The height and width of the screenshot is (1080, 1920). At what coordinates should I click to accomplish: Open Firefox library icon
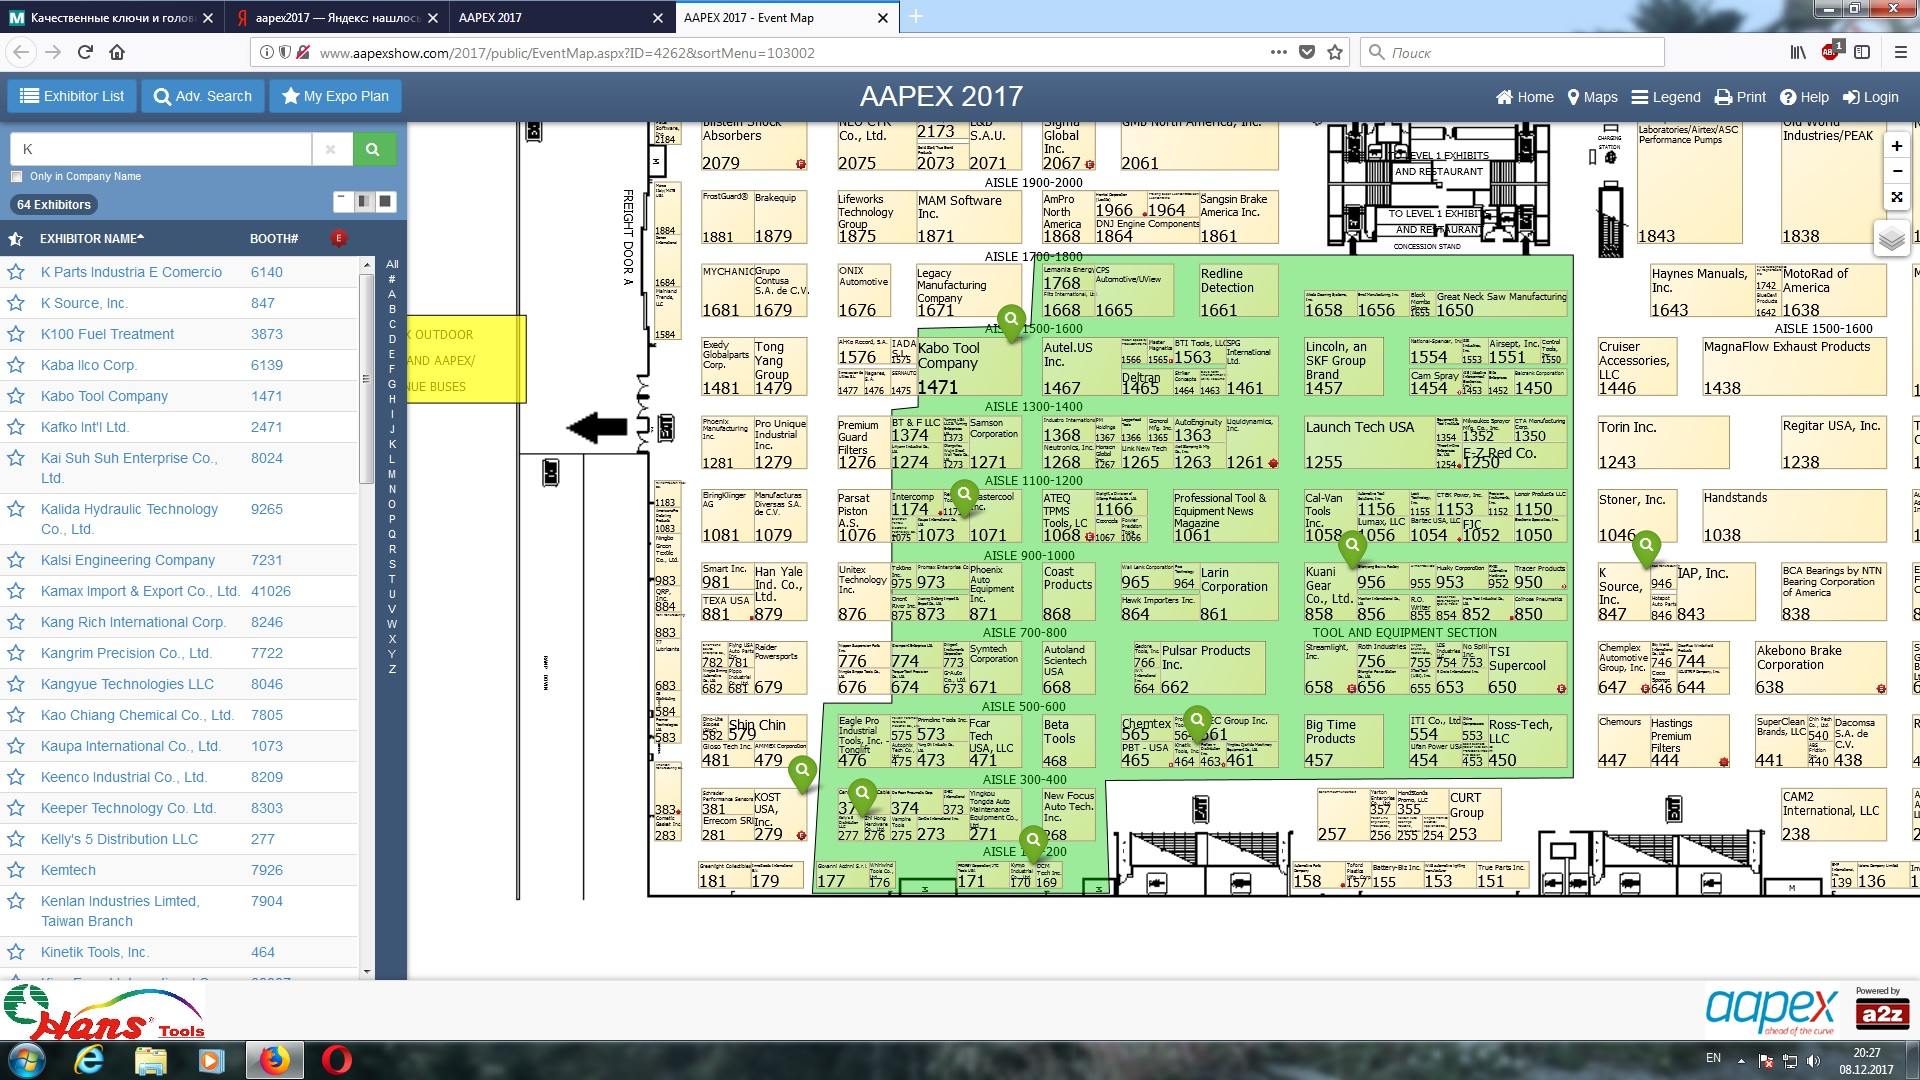click(1798, 52)
